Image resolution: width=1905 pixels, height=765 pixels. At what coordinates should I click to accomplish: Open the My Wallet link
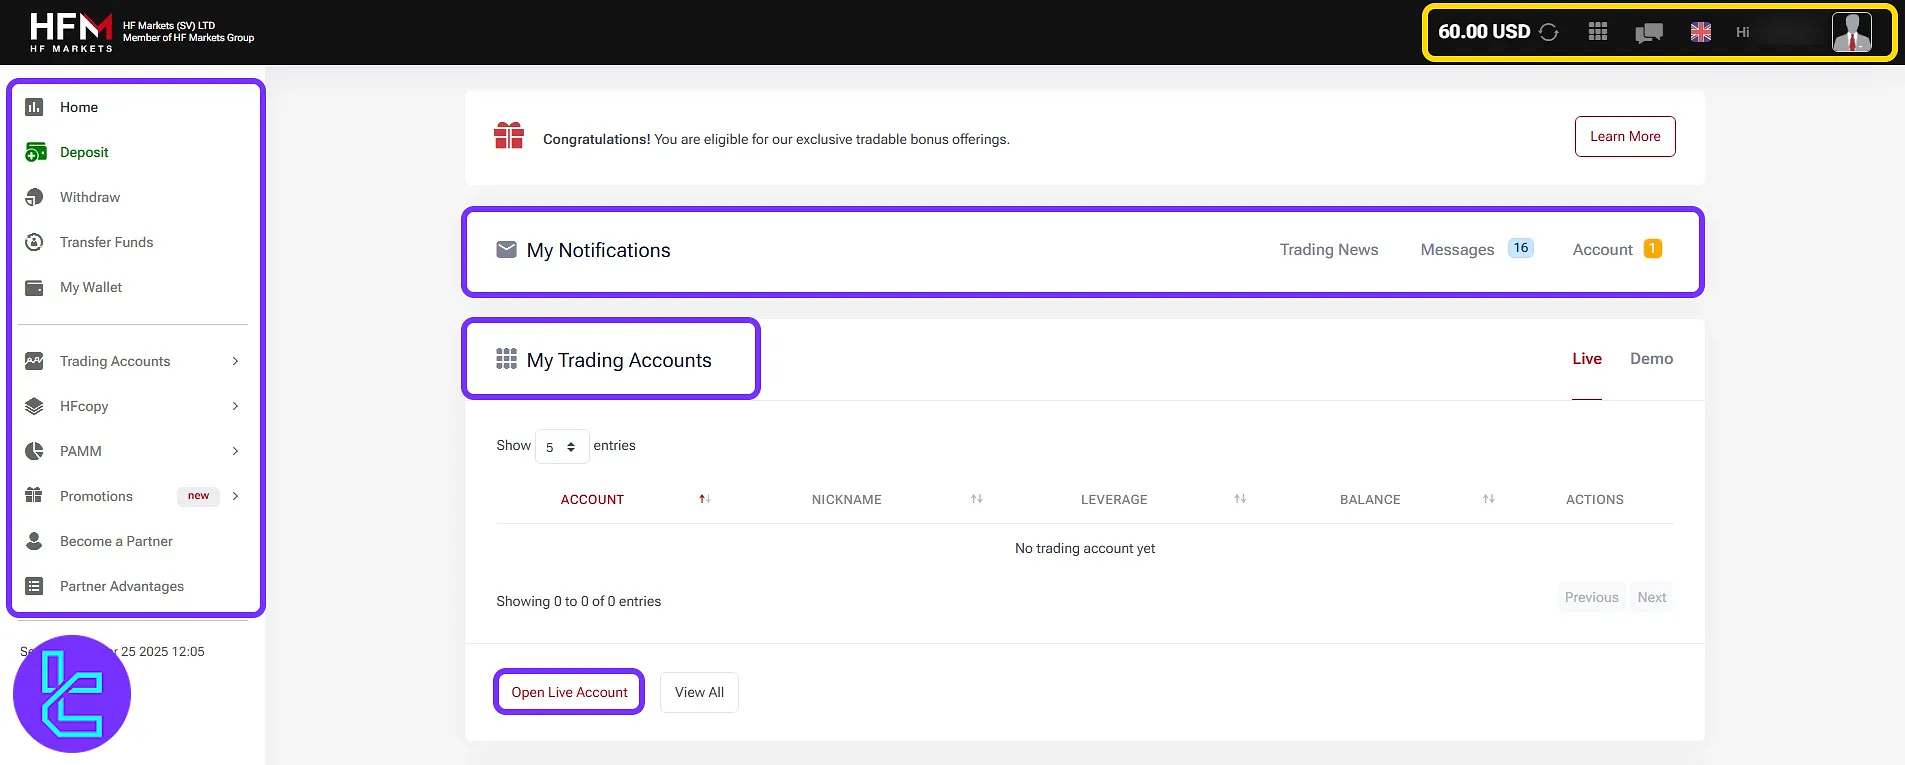tap(91, 287)
